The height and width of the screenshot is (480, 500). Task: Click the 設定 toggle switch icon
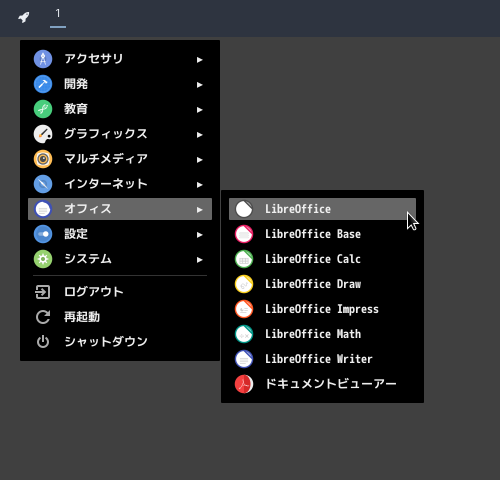tap(43, 234)
